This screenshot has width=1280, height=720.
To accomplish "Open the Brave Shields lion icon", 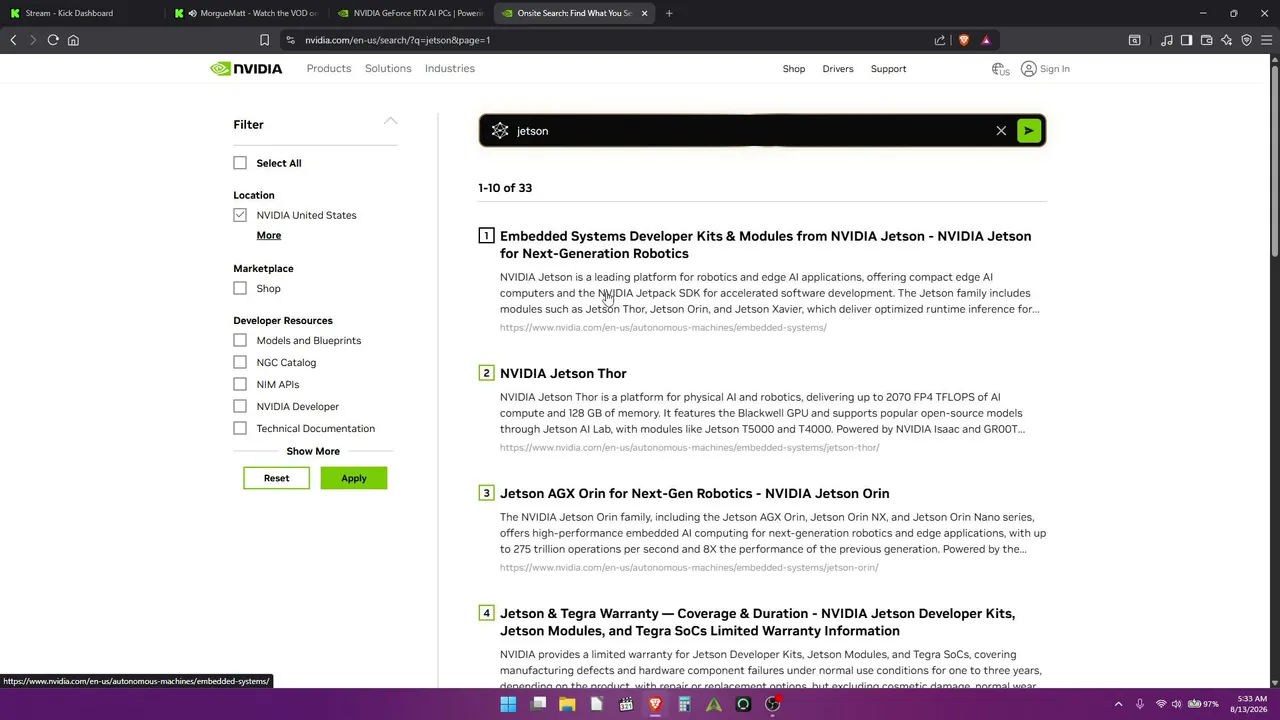I will pos(964,40).
